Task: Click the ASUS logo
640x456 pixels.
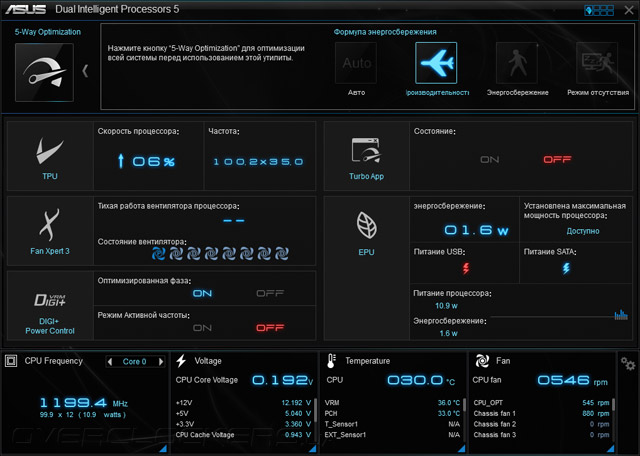Action: 25,9
